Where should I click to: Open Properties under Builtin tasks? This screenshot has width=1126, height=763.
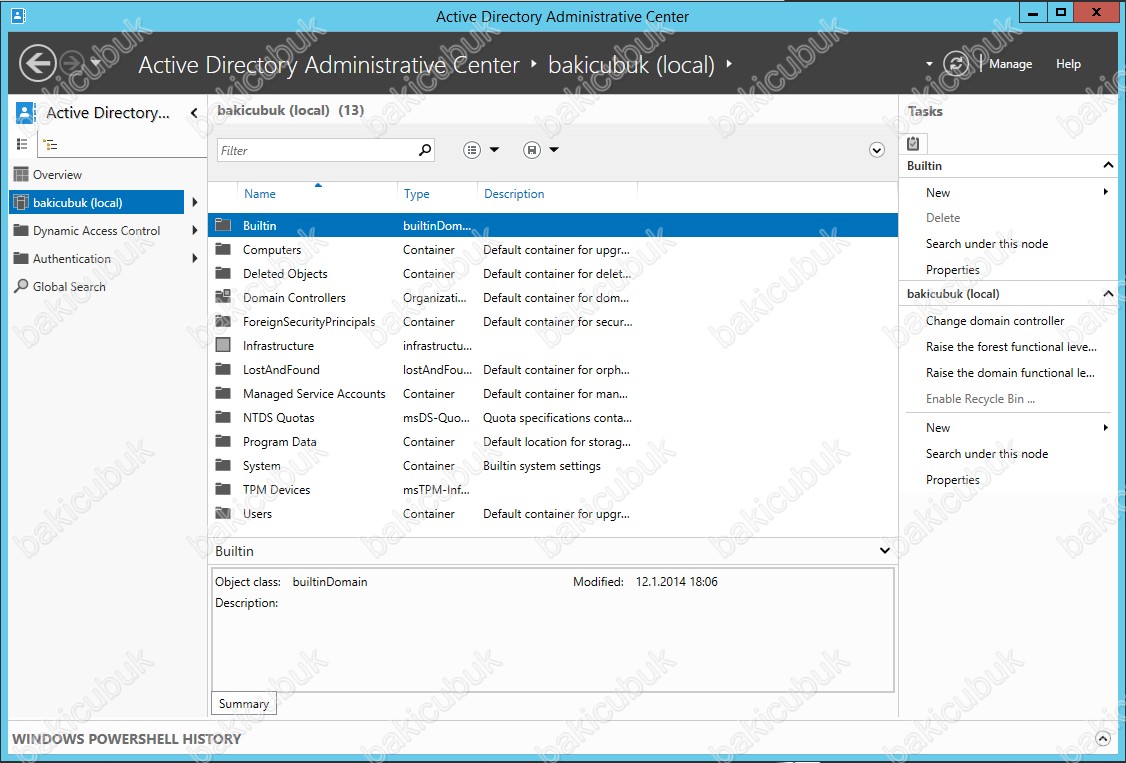[952, 270]
